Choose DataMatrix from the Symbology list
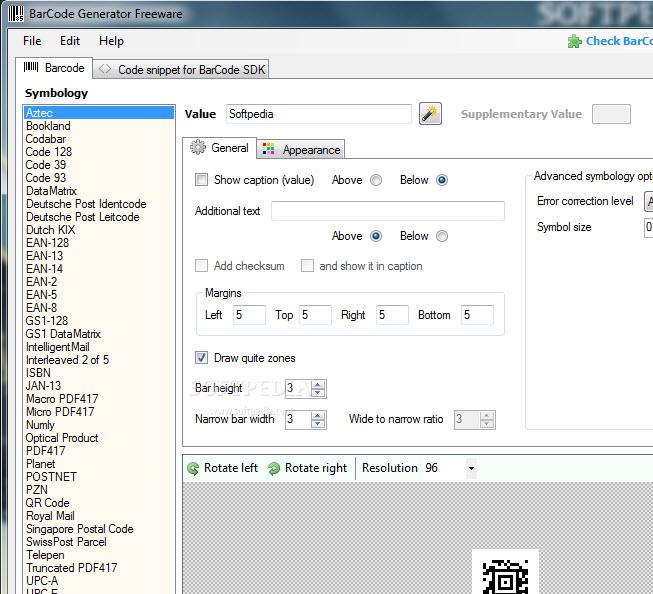Image resolution: width=653 pixels, height=594 pixels. (51, 191)
